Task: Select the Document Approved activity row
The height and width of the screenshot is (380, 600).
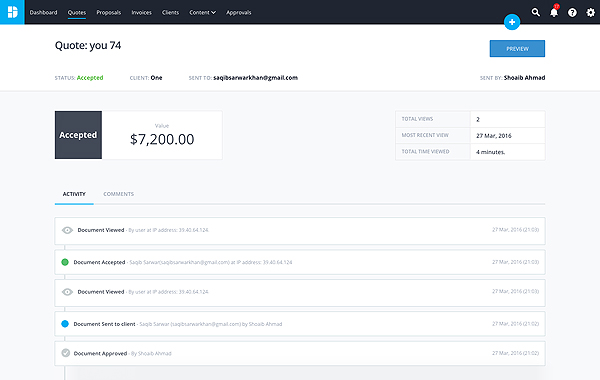Action: pyautogui.click(x=300, y=353)
